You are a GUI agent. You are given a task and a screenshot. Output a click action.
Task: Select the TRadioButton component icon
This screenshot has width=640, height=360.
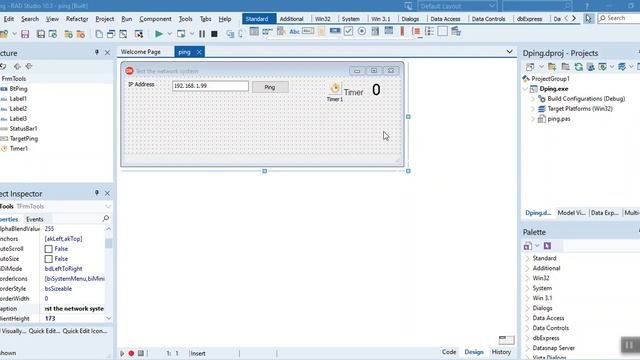coord(362,31)
